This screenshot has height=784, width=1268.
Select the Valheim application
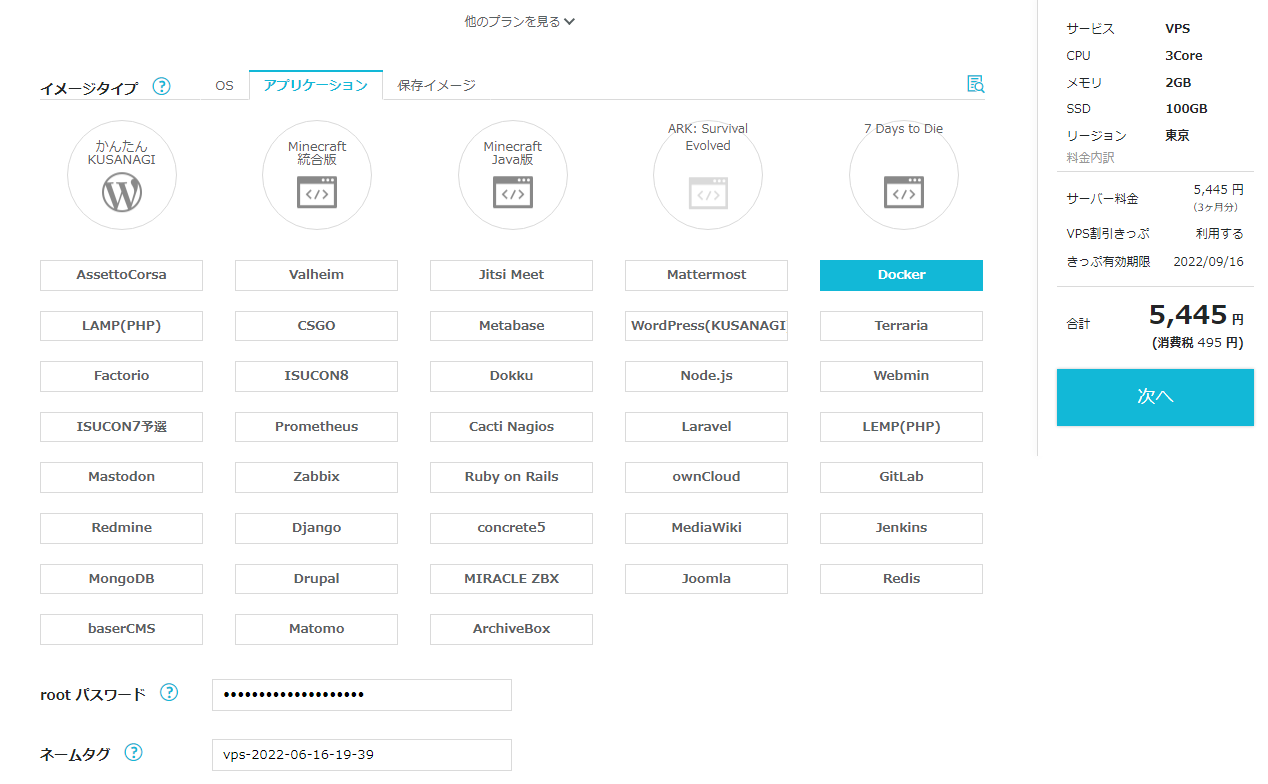pos(316,275)
